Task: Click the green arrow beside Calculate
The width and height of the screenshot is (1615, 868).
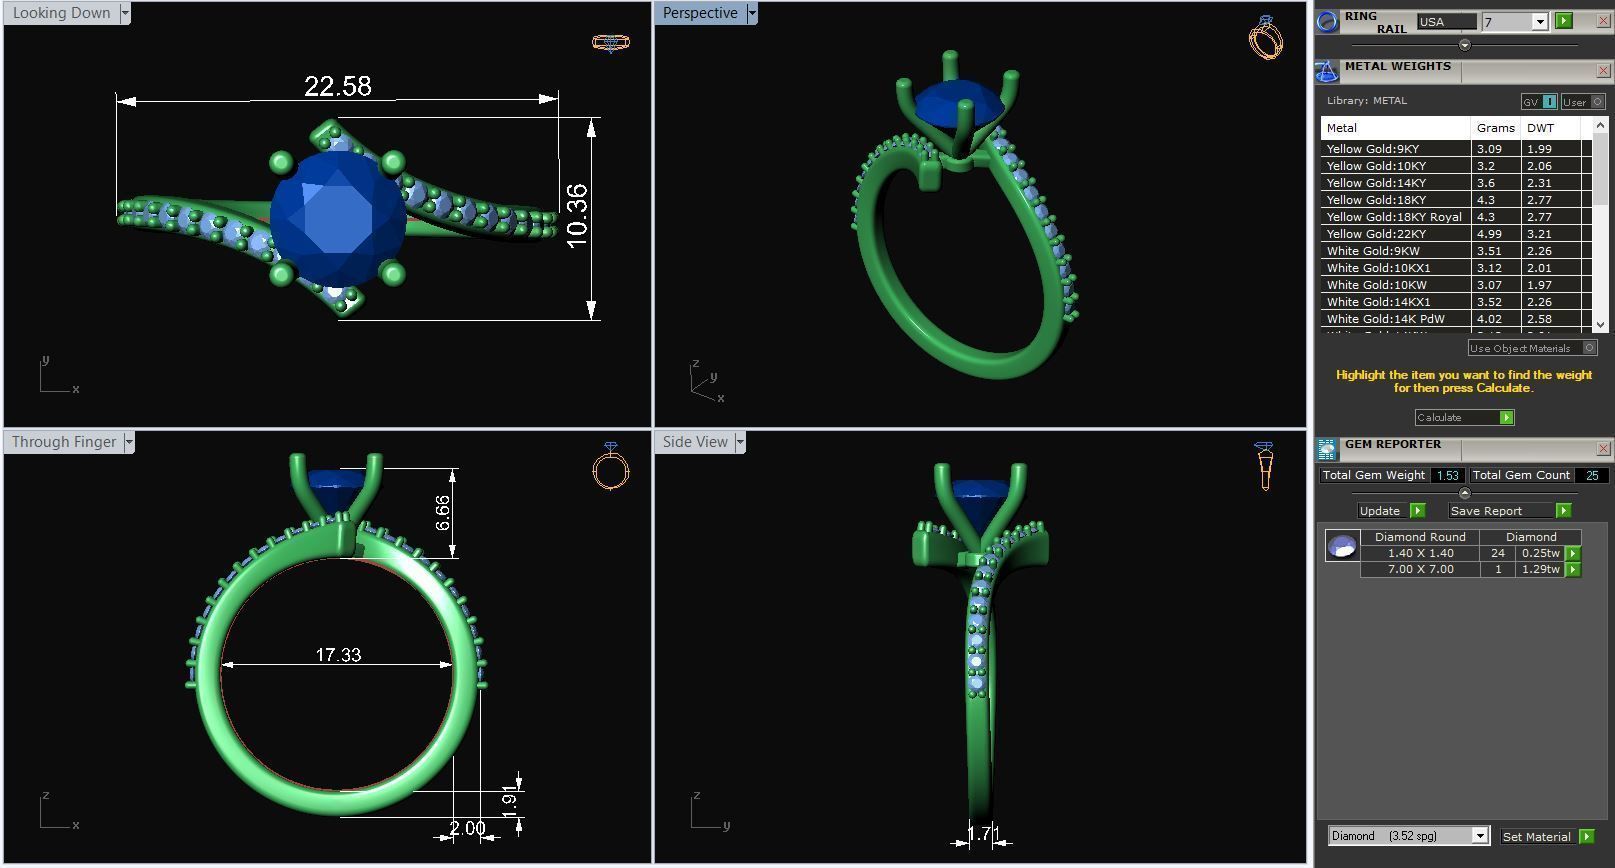Action: coord(1506,417)
